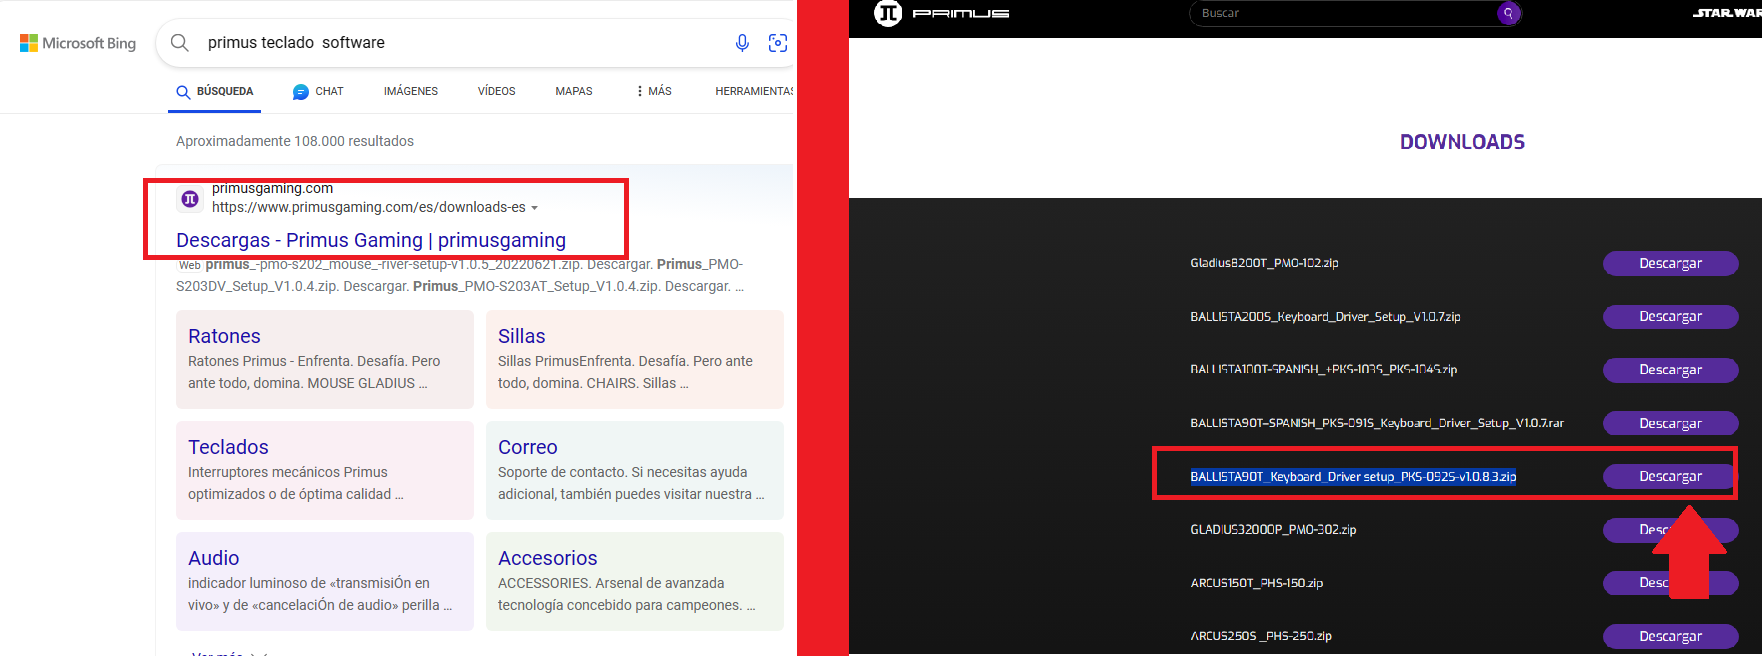Click the Microsoft Bing logo
This screenshot has height=656, width=1763.
click(x=78, y=43)
